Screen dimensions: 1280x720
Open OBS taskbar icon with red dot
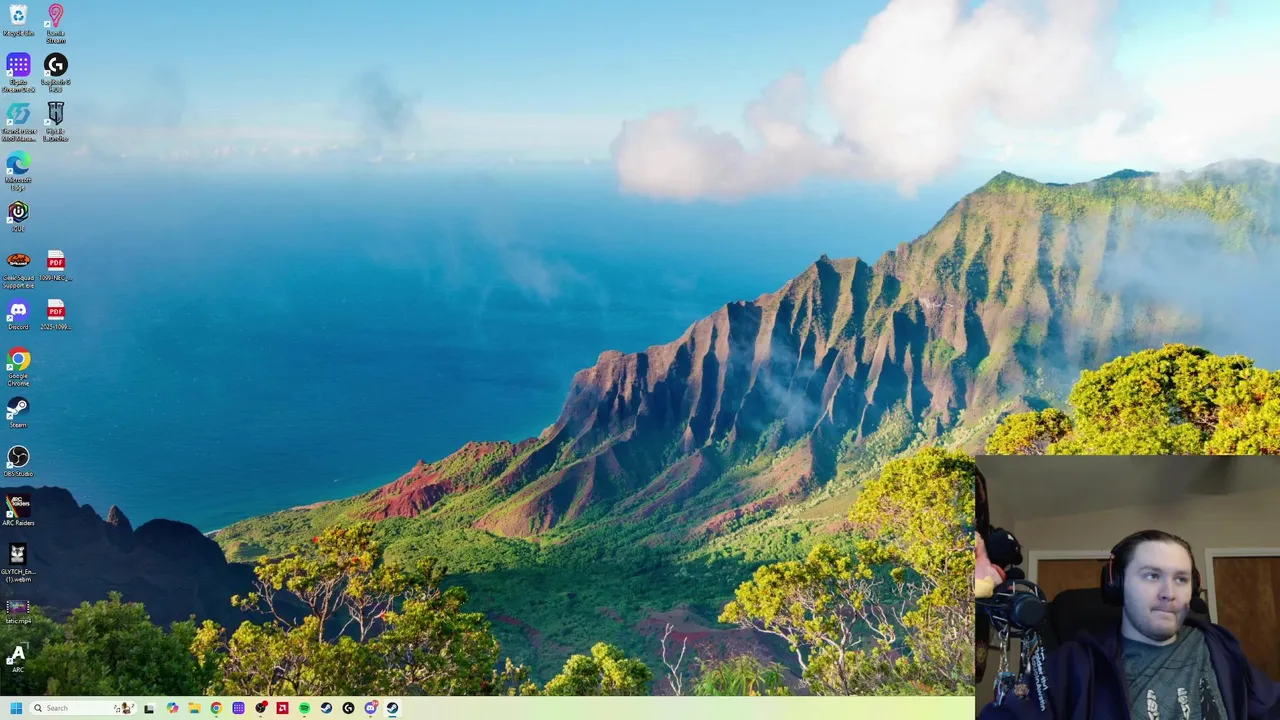(x=261, y=708)
